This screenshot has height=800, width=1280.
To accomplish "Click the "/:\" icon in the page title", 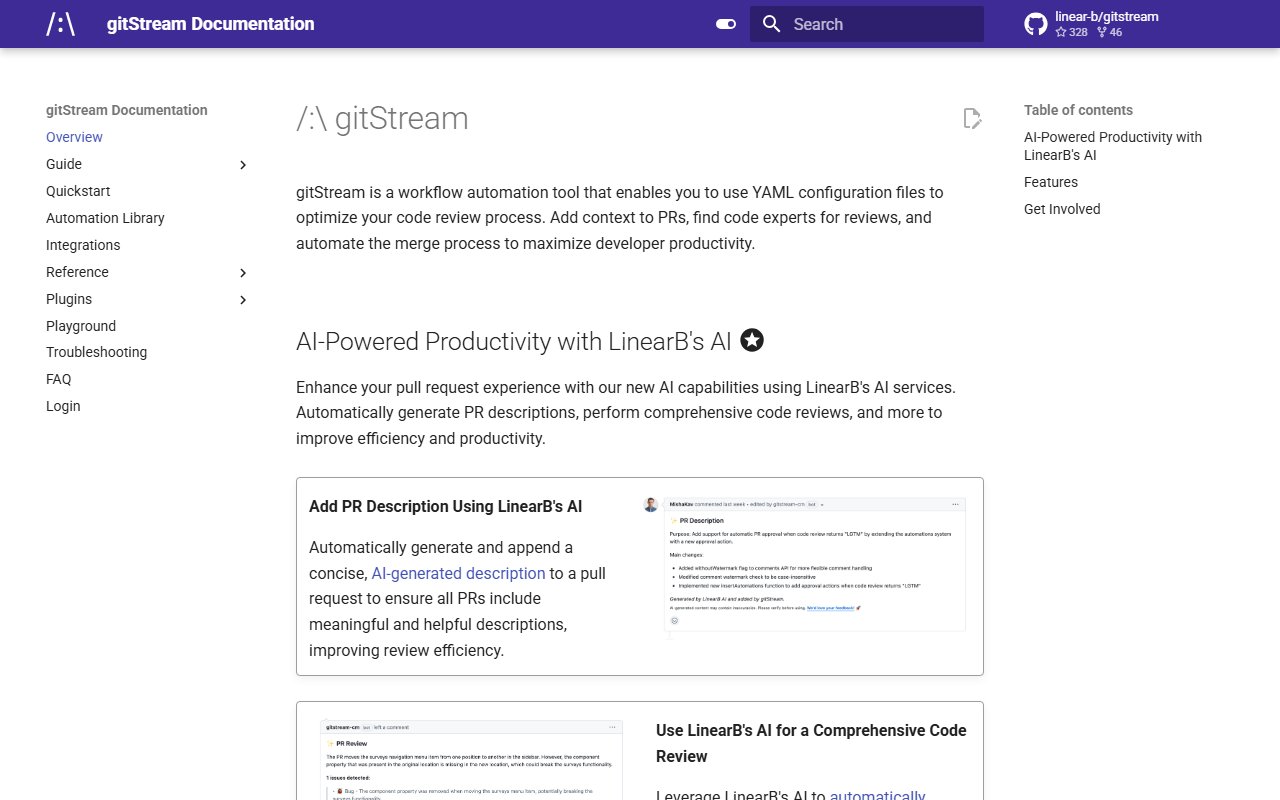I will pyautogui.click(x=312, y=118).
